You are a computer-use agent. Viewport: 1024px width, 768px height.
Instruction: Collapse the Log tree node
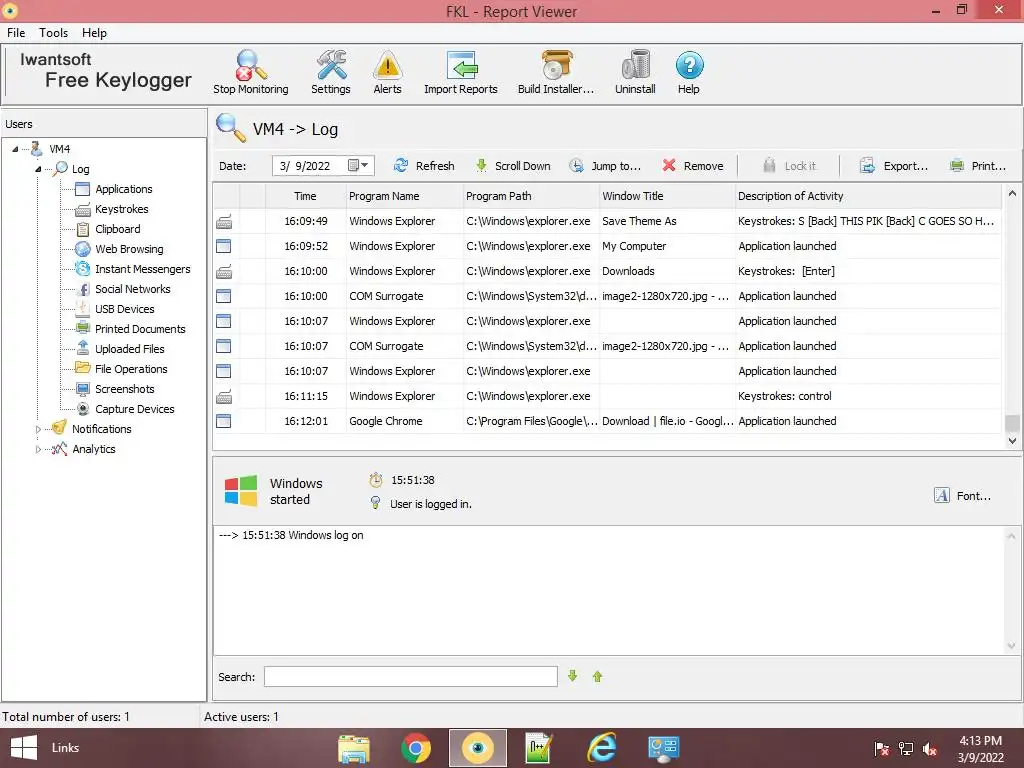38,169
